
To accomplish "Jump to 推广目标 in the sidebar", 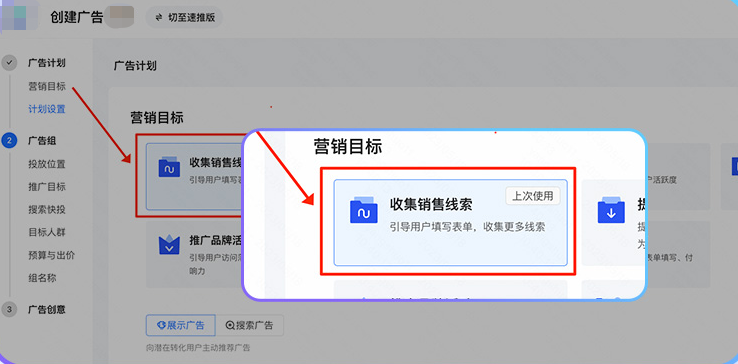I will click(47, 187).
